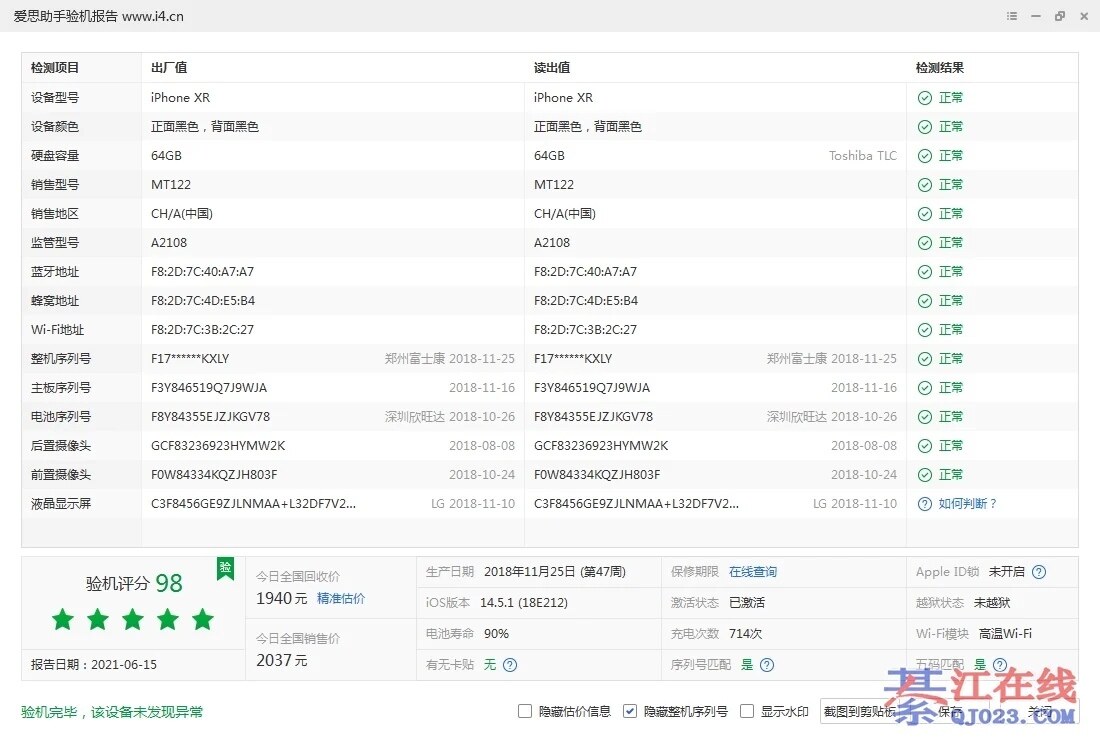1100x749 pixels.
Task: Open the 截图到剪贴板 dropdown
Action: tap(860, 712)
